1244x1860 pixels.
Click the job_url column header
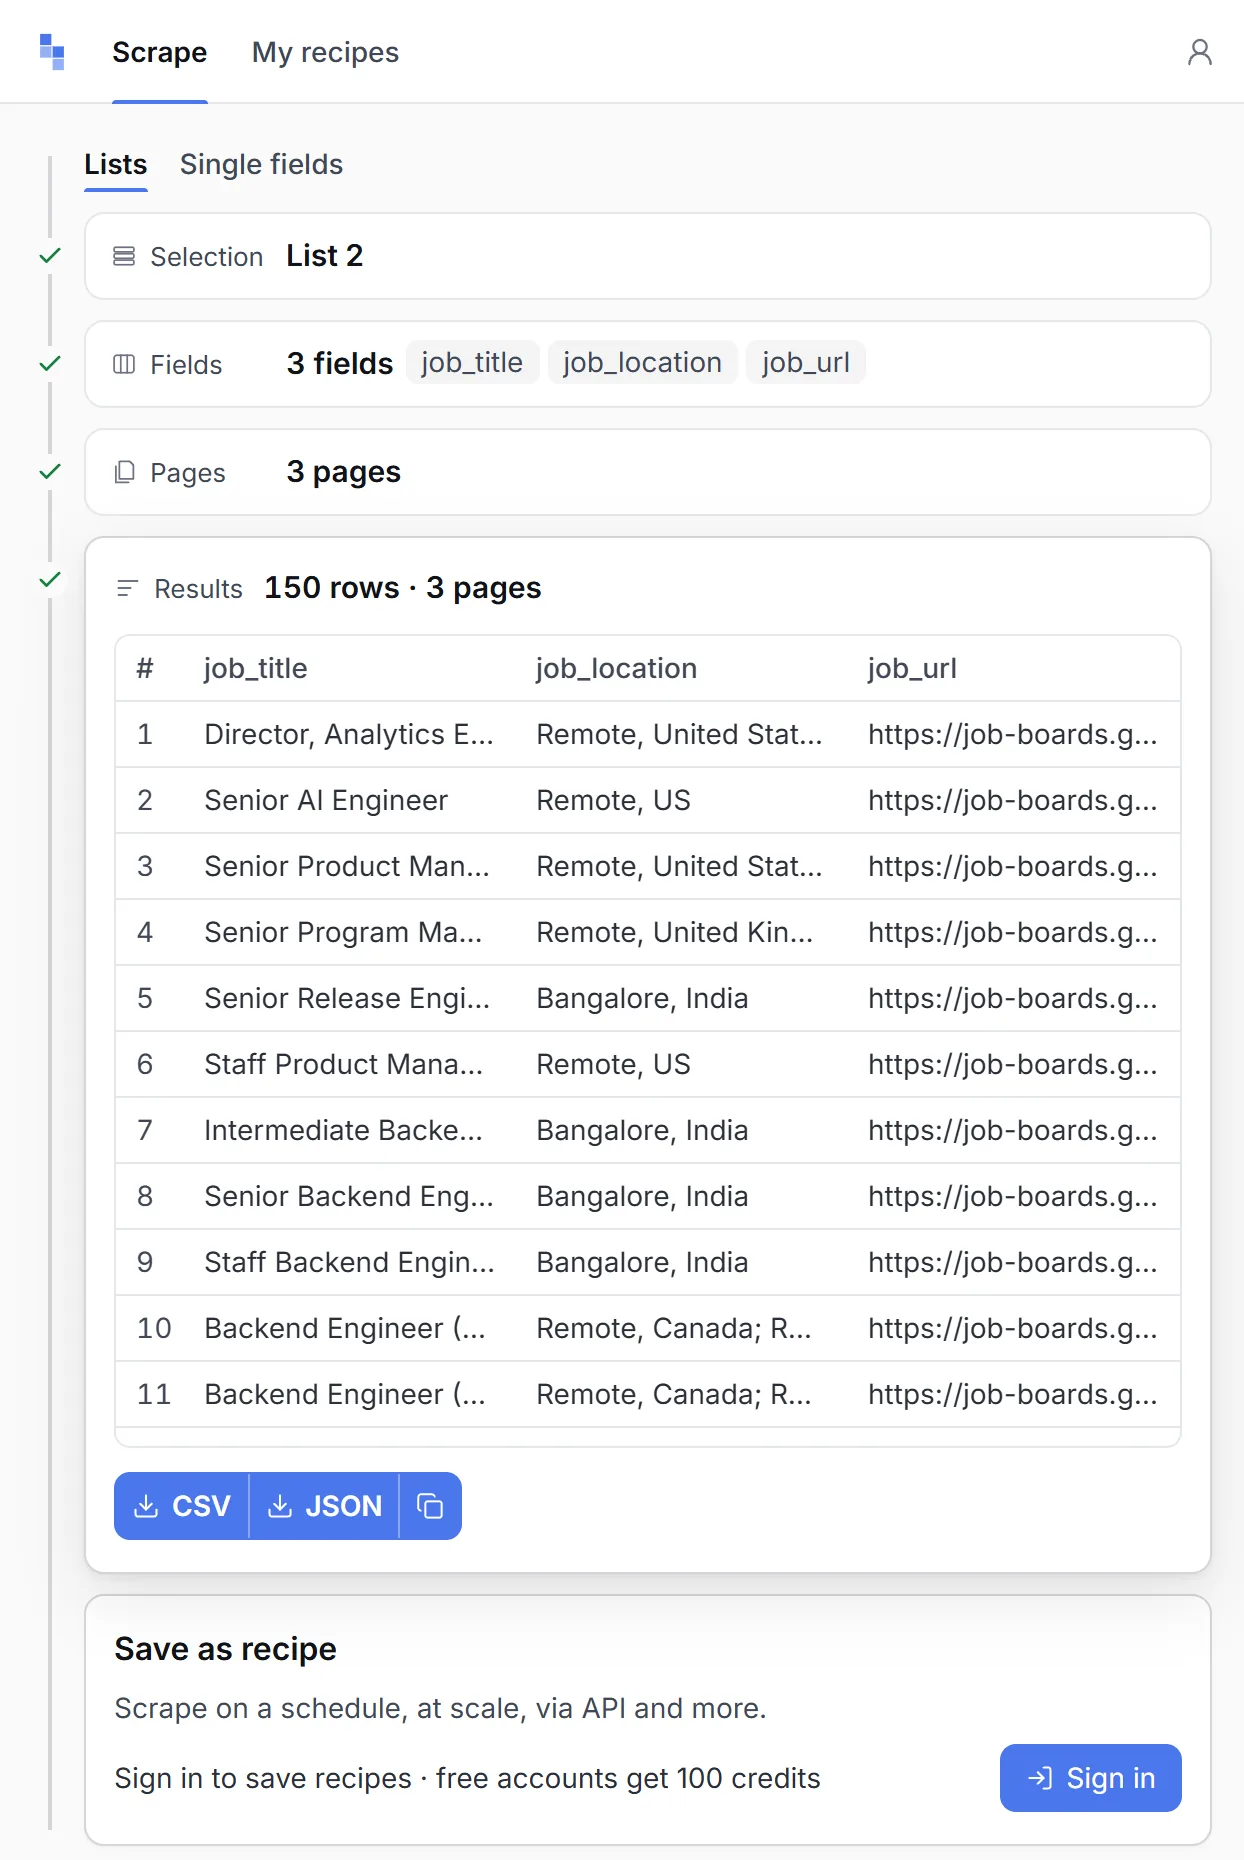click(912, 668)
